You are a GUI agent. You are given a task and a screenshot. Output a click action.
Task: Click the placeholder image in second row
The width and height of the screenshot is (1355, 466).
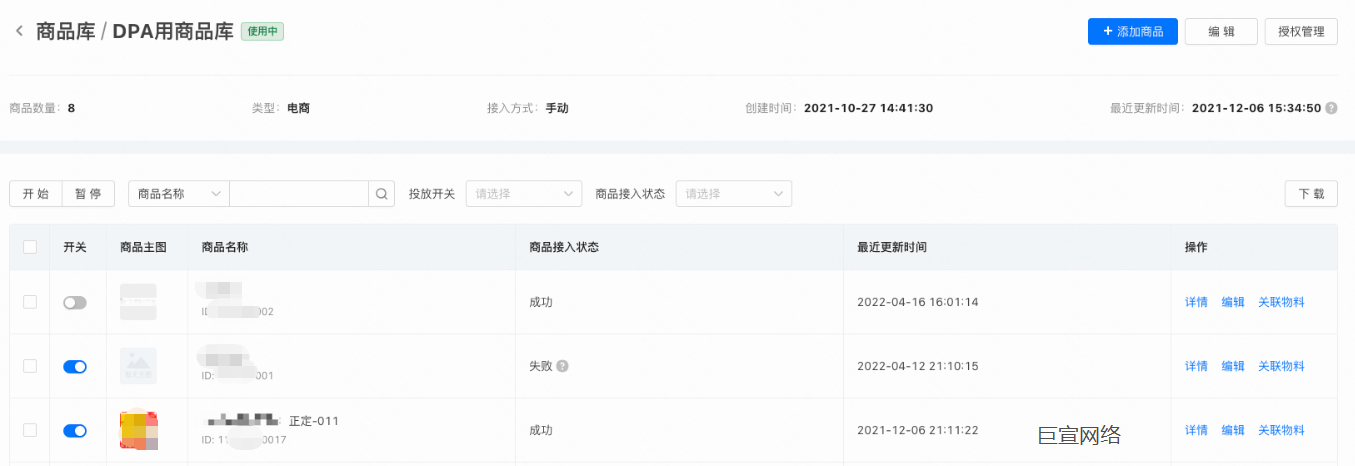tap(138, 366)
